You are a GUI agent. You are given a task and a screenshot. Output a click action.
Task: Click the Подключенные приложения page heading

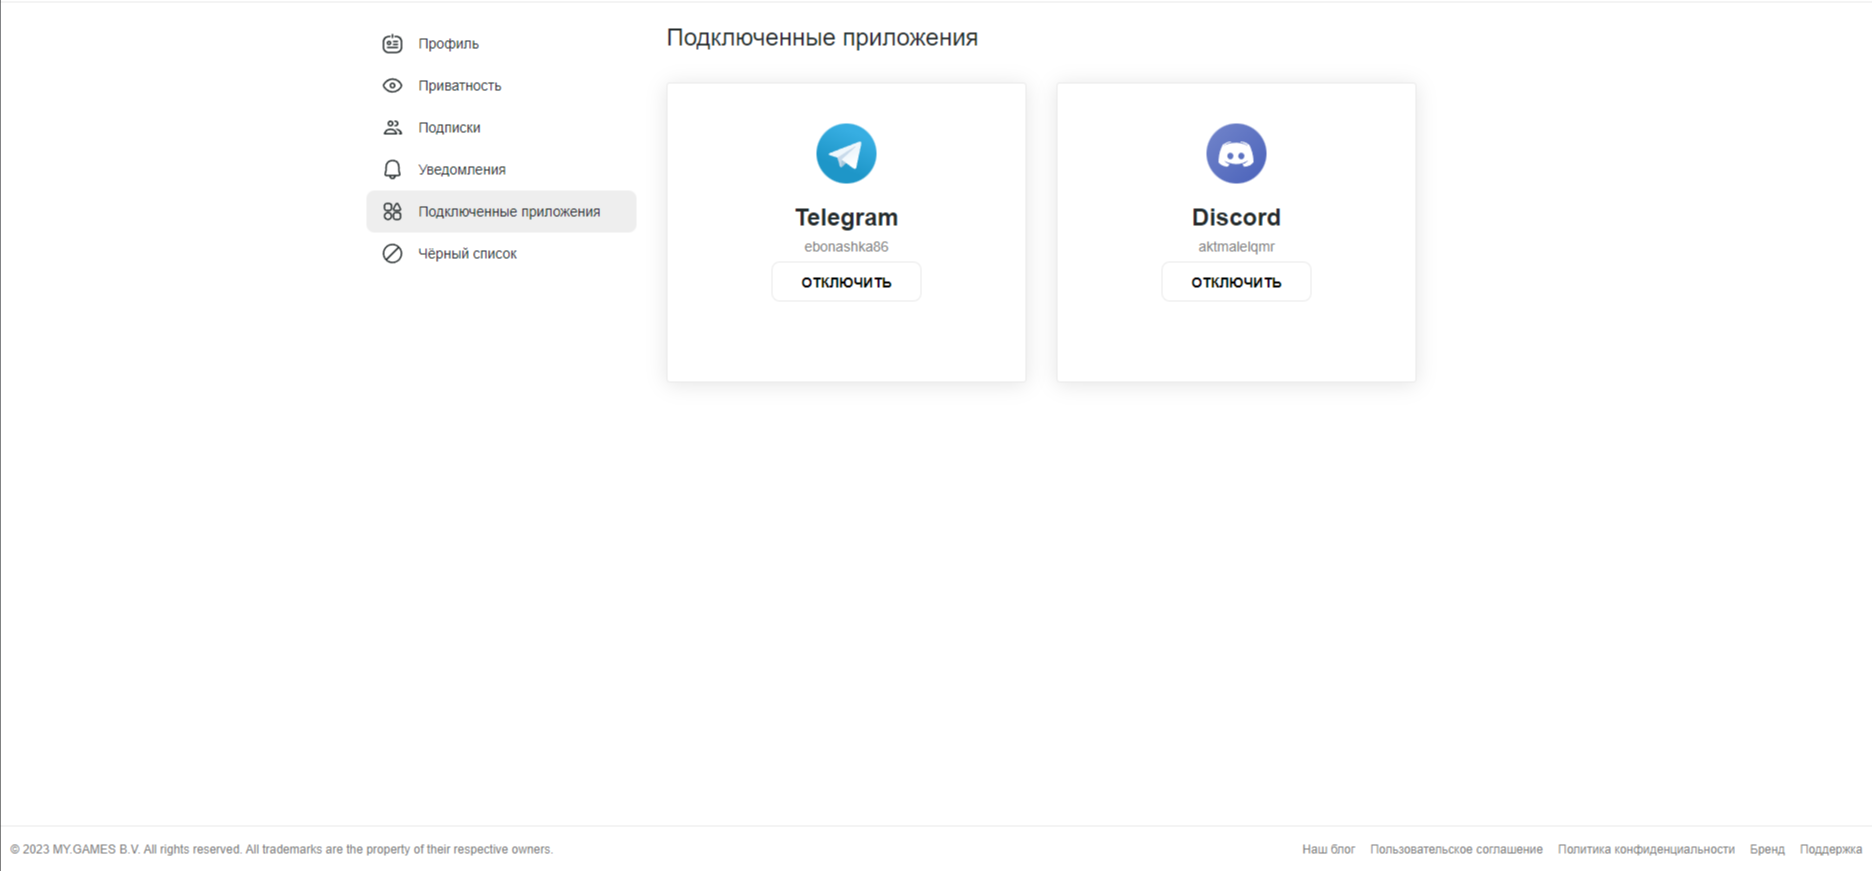822,38
